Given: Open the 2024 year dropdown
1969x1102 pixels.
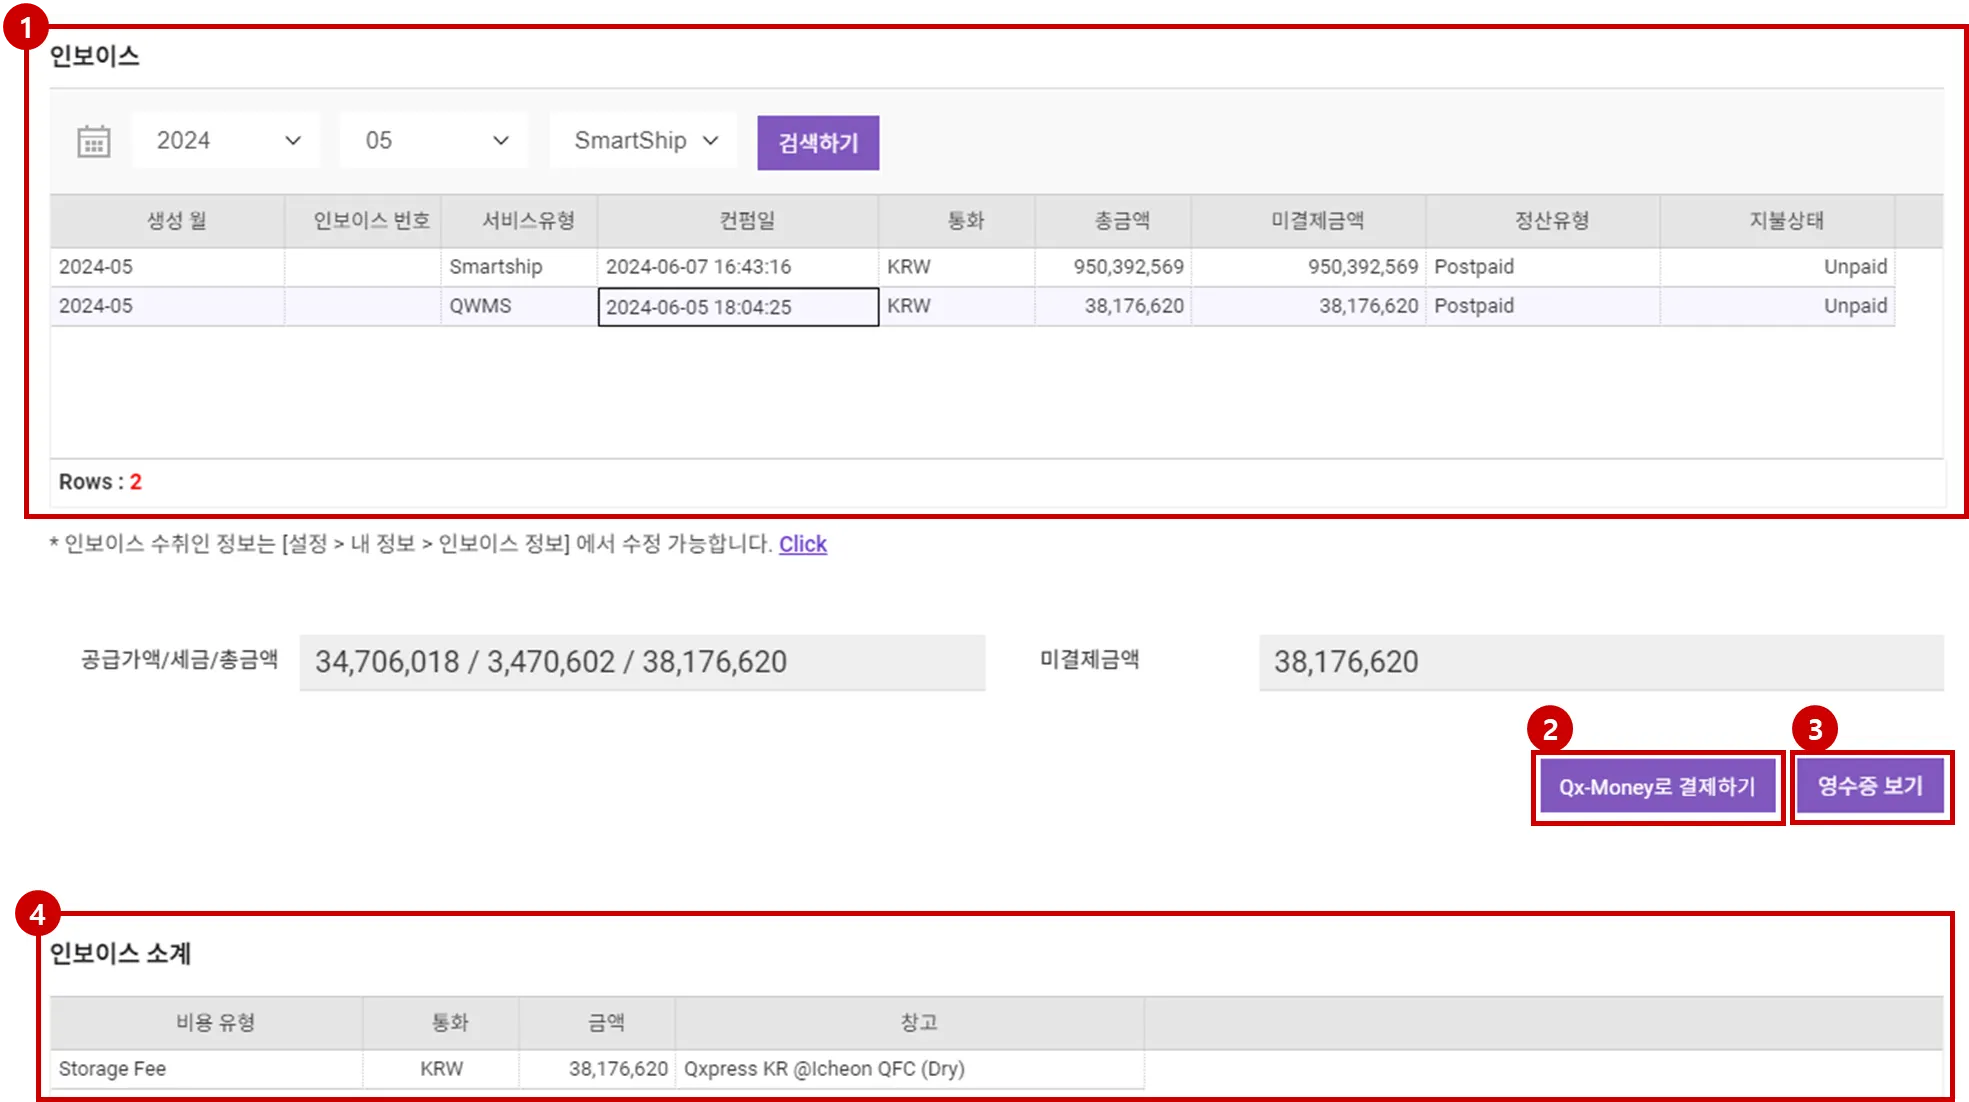Looking at the screenshot, I should coord(227,141).
